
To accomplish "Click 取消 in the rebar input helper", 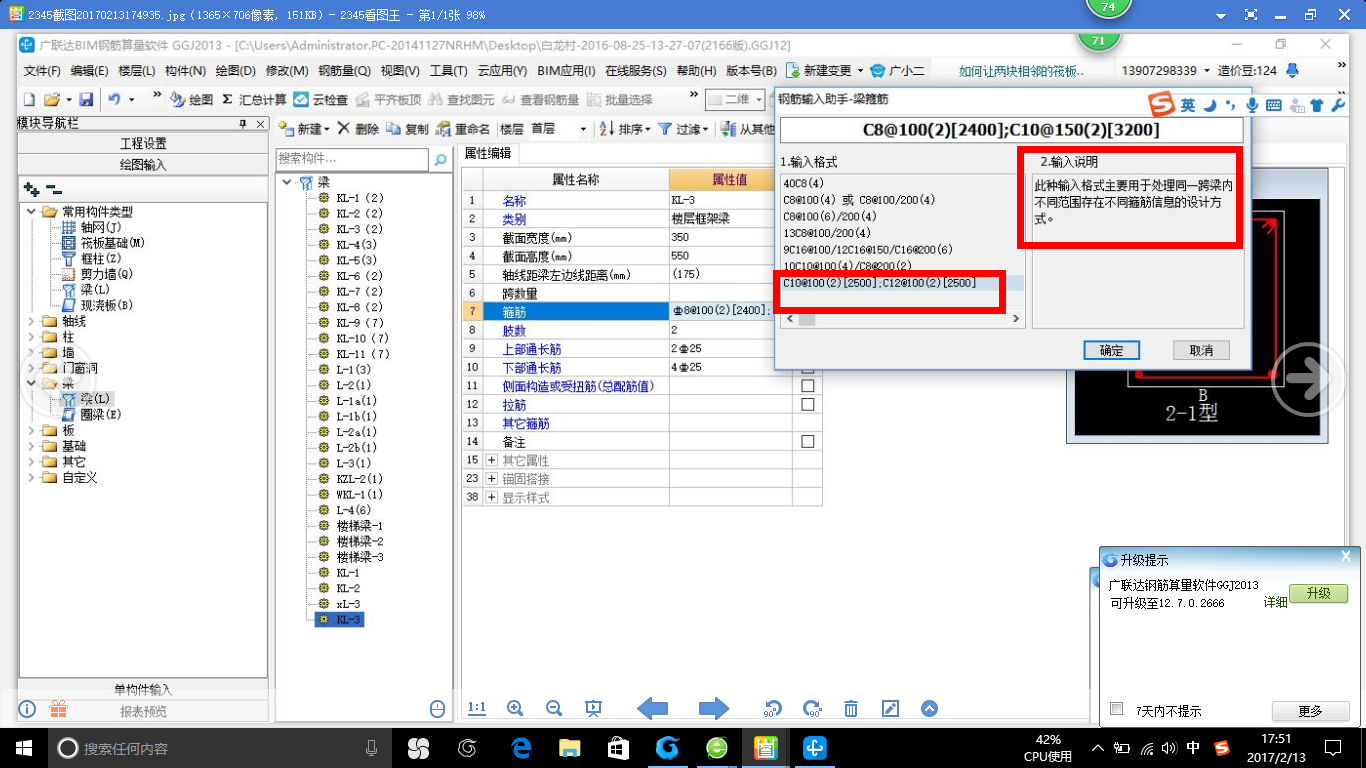I will pyautogui.click(x=1201, y=350).
